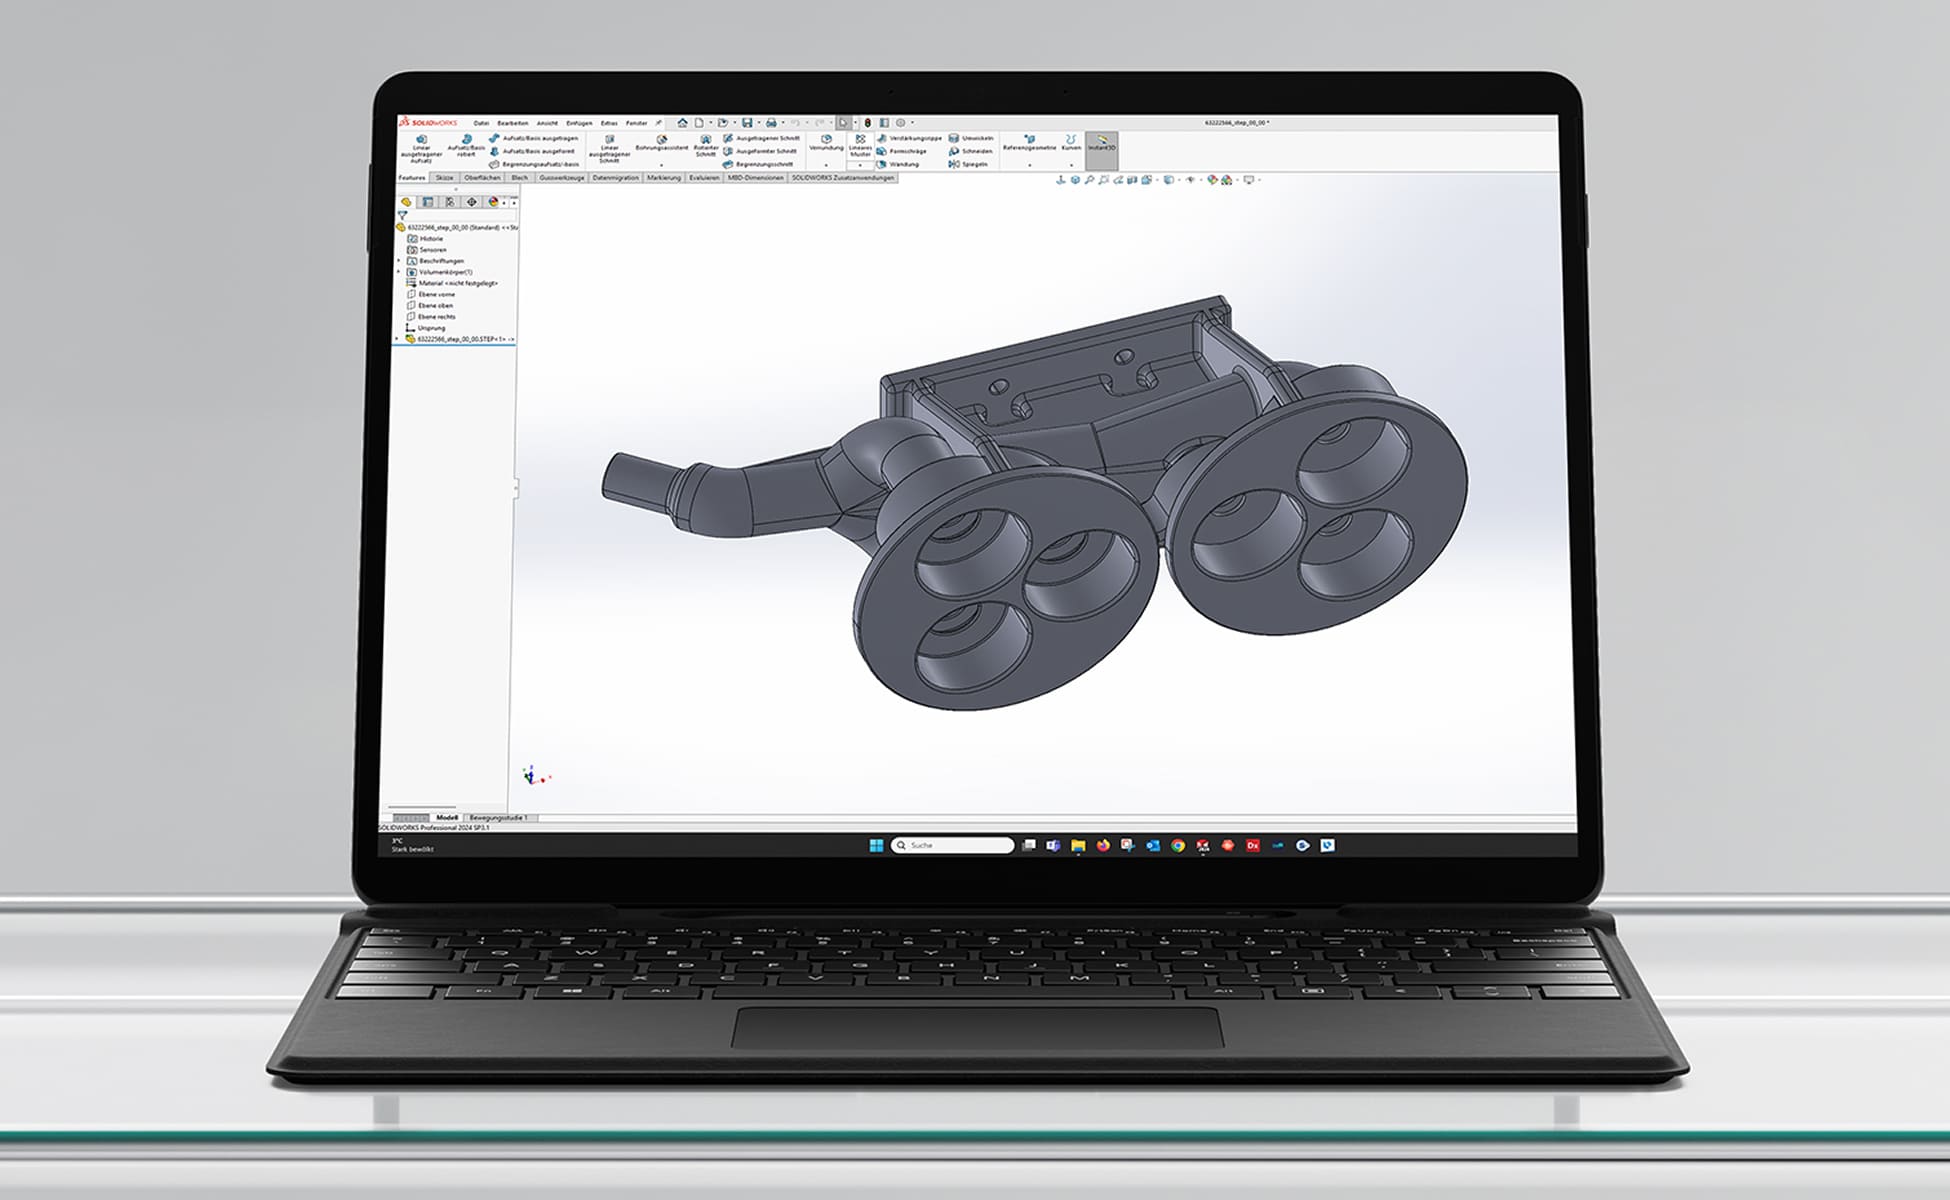Open the Fenster menu
The image size is (1950, 1200).
tap(637, 123)
